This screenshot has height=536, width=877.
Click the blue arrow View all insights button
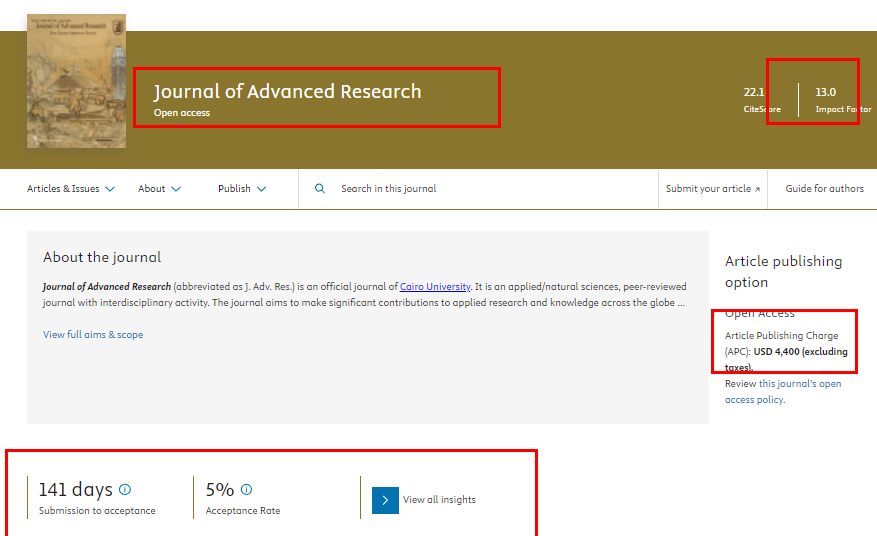pyautogui.click(x=385, y=500)
